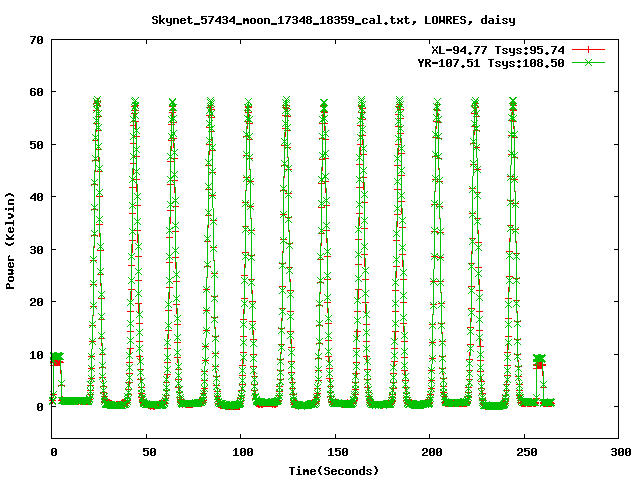Click the 20 tick label on y-axis
The height and width of the screenshot is (480, 640).
pos(36,302)
